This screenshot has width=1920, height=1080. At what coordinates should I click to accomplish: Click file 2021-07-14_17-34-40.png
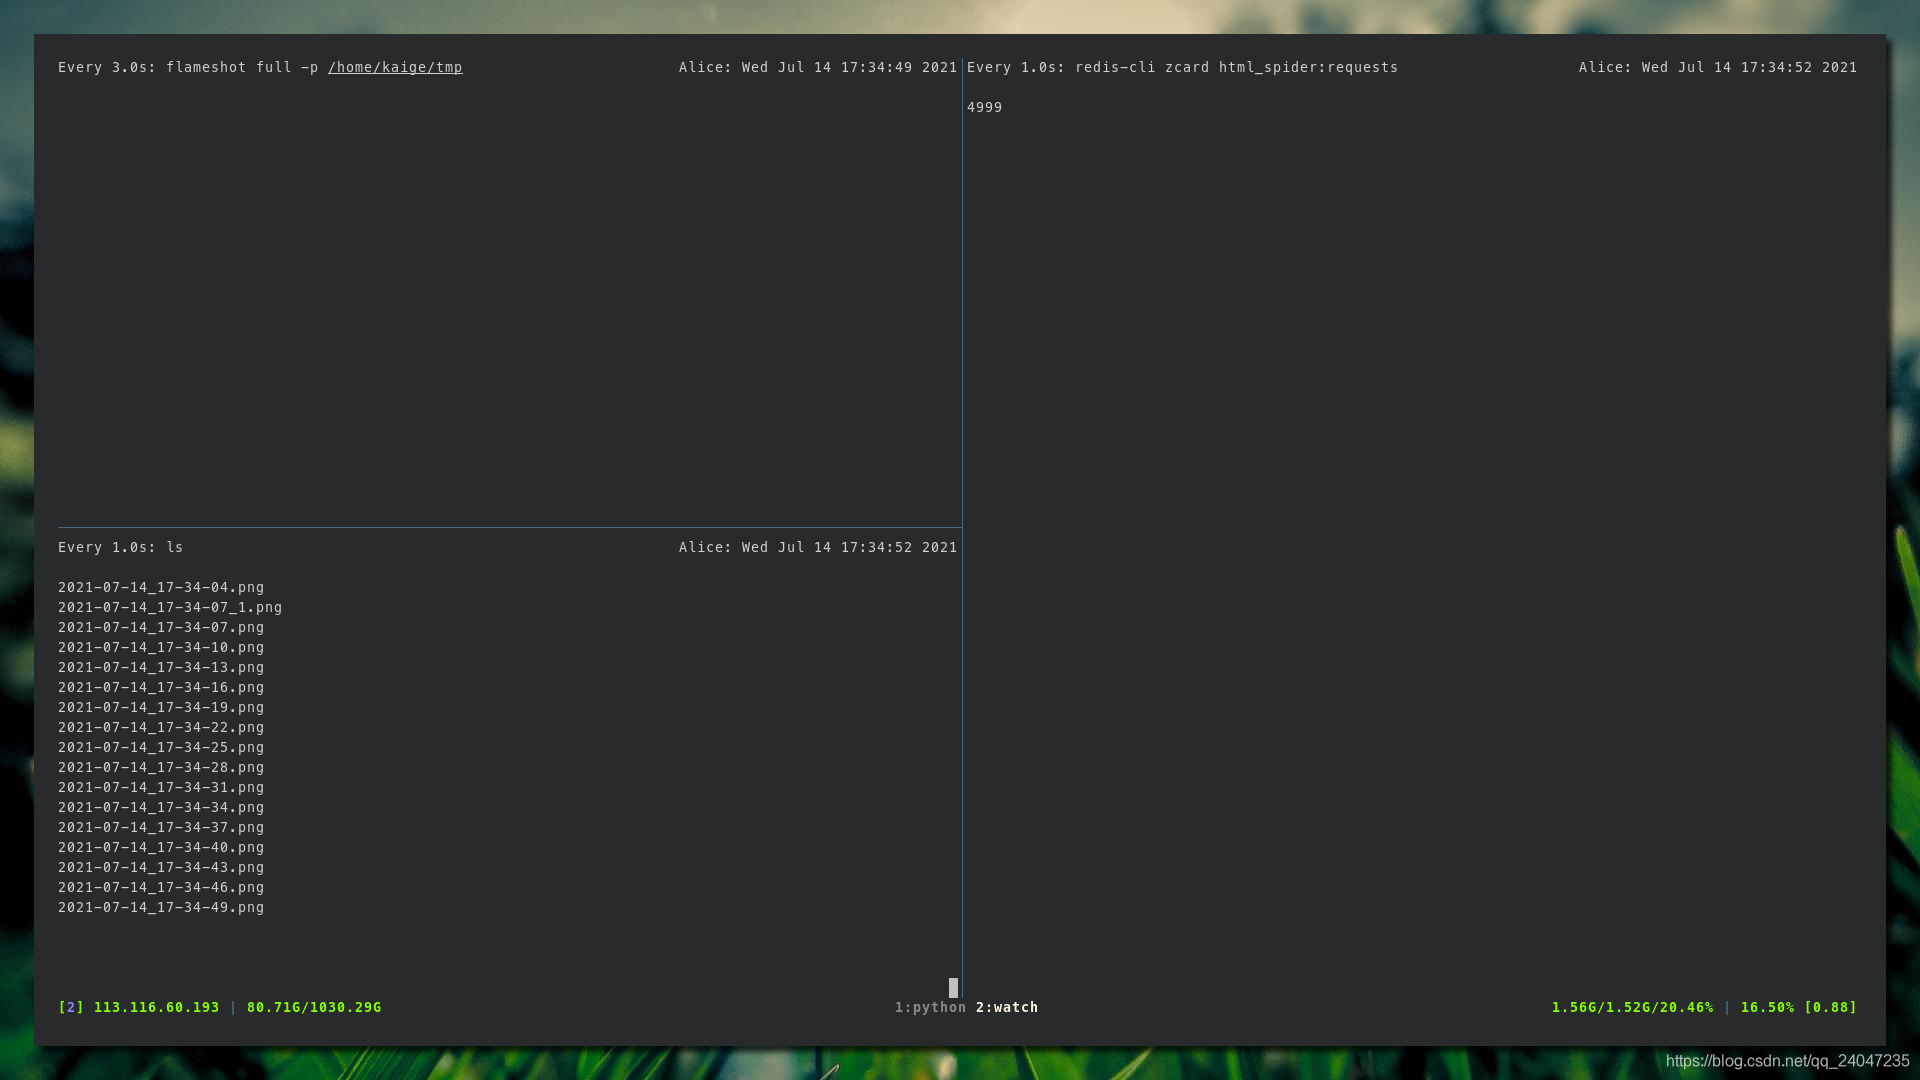point(161,847)
